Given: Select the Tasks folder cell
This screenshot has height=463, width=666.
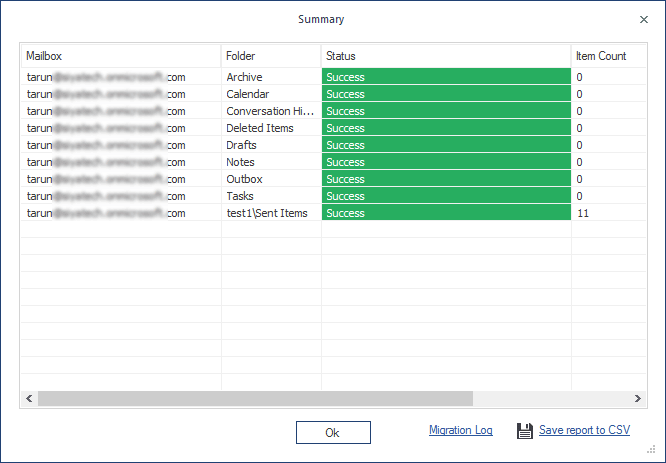Looking at the screenshot, I should (271, 196).
